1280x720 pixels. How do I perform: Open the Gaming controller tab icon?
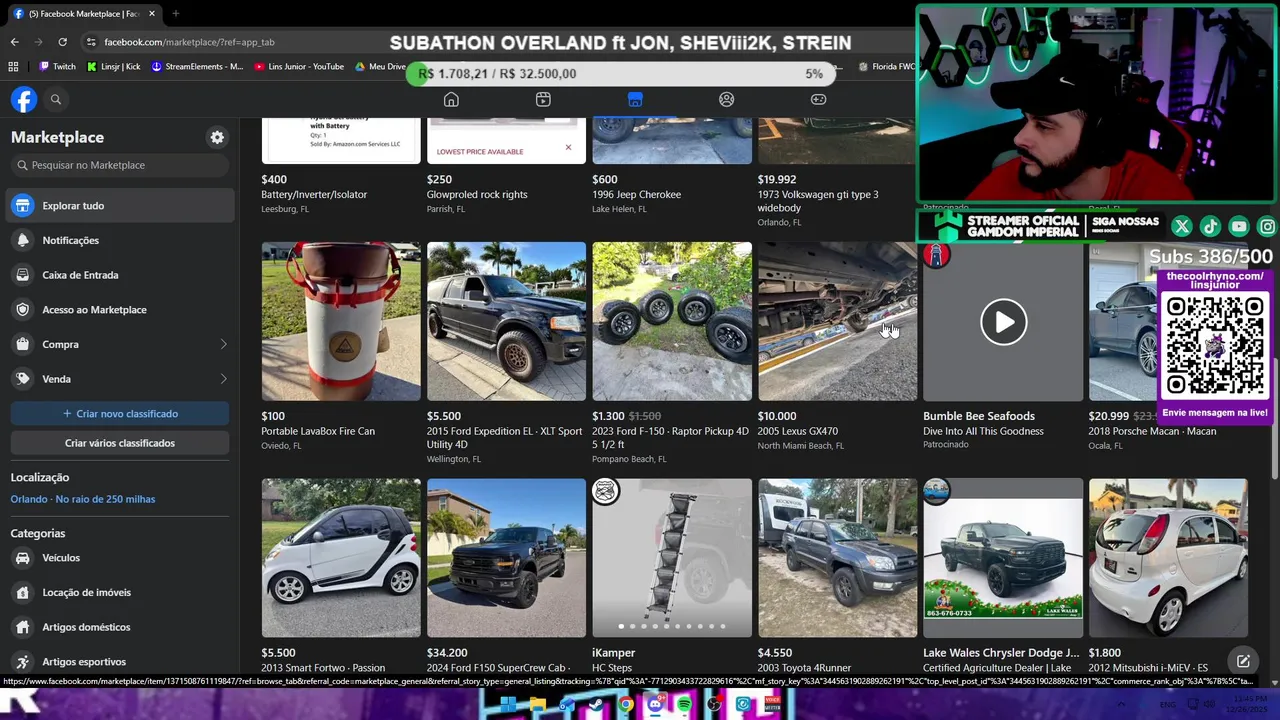(x=818, y=99)
